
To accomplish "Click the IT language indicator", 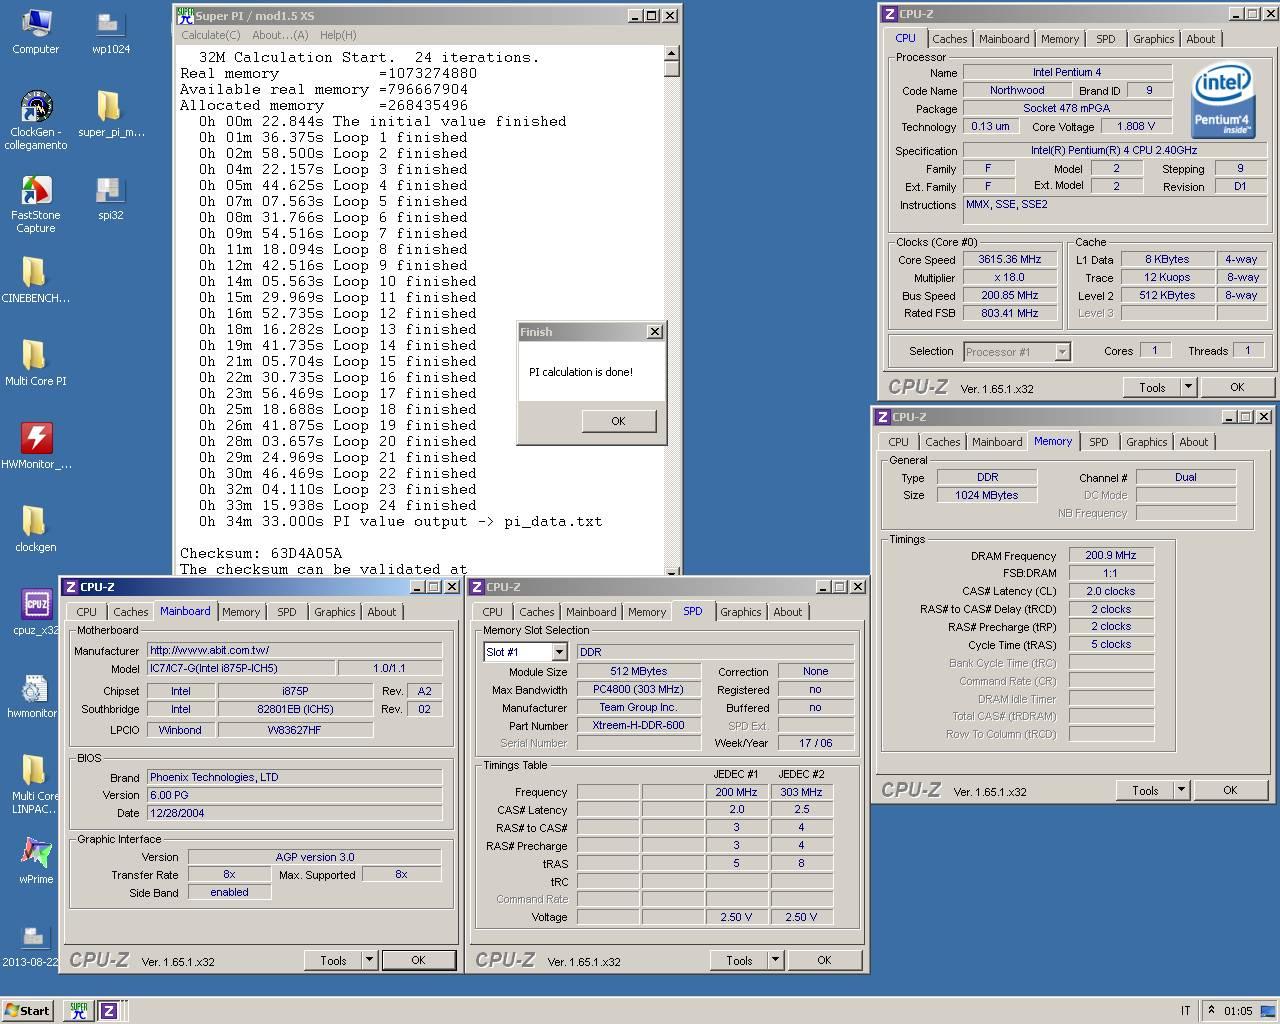I will pos(1186,1011).
